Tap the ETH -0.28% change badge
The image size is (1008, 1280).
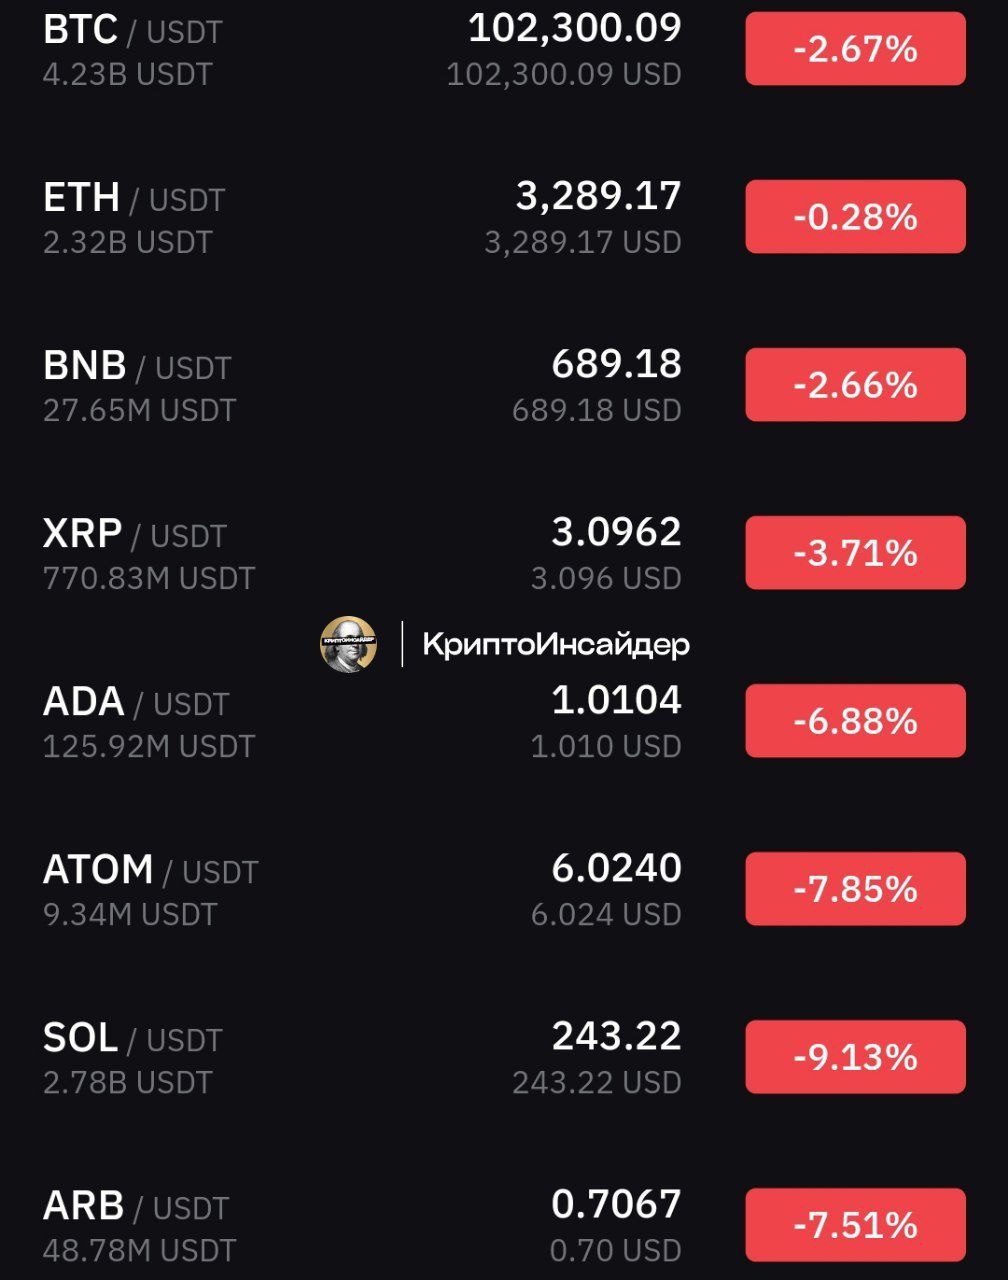[x=855, y=217]
